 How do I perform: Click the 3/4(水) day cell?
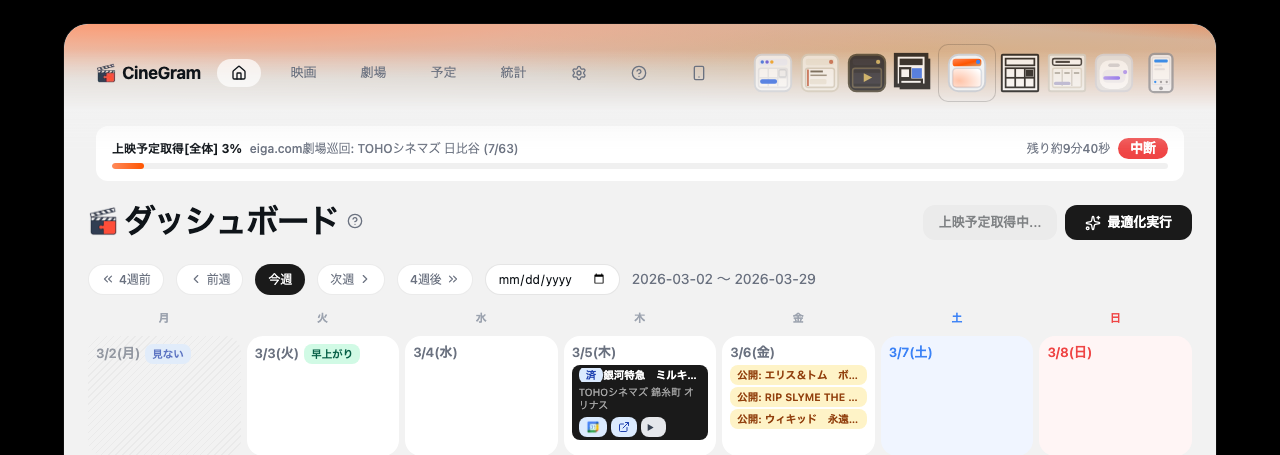click(x=481, y=396)
